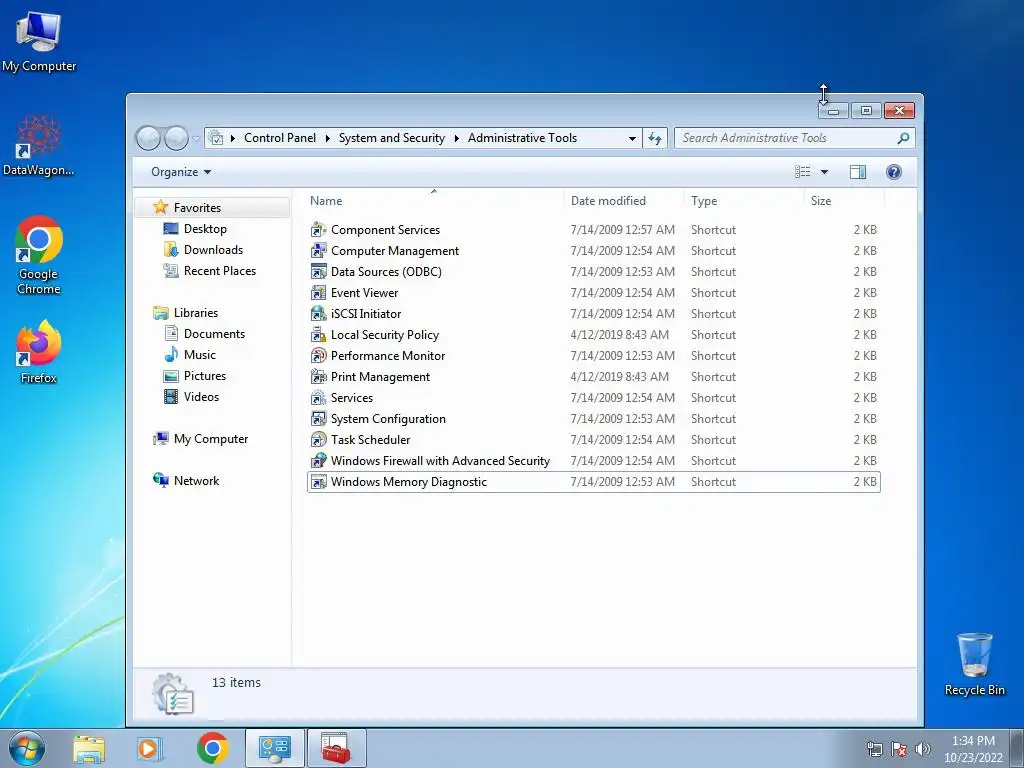The image size is (1024, 768).
Task: Click the Windows Memory Diagnostic icon
Action: tap(318, 481)
